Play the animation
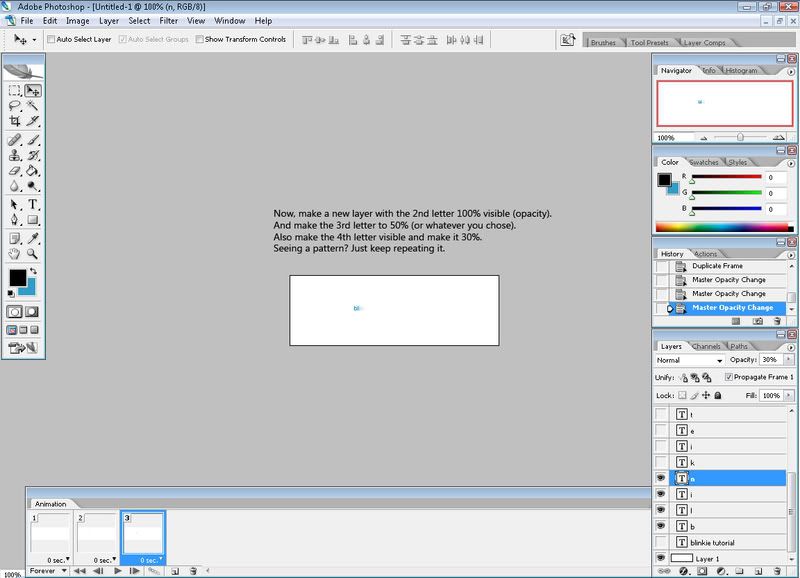 click(x=118, y=571)
